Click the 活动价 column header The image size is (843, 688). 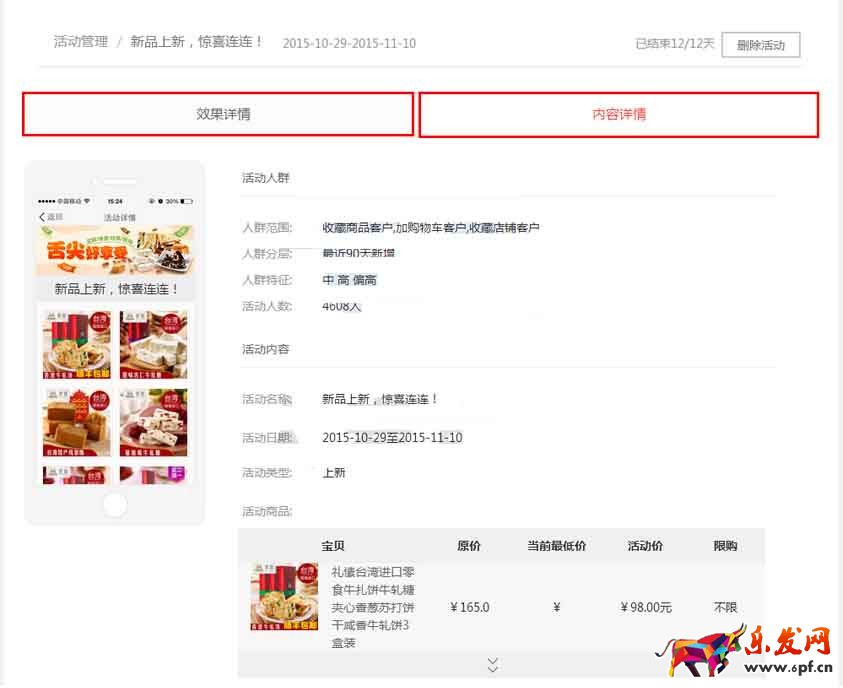coord(646,546)
